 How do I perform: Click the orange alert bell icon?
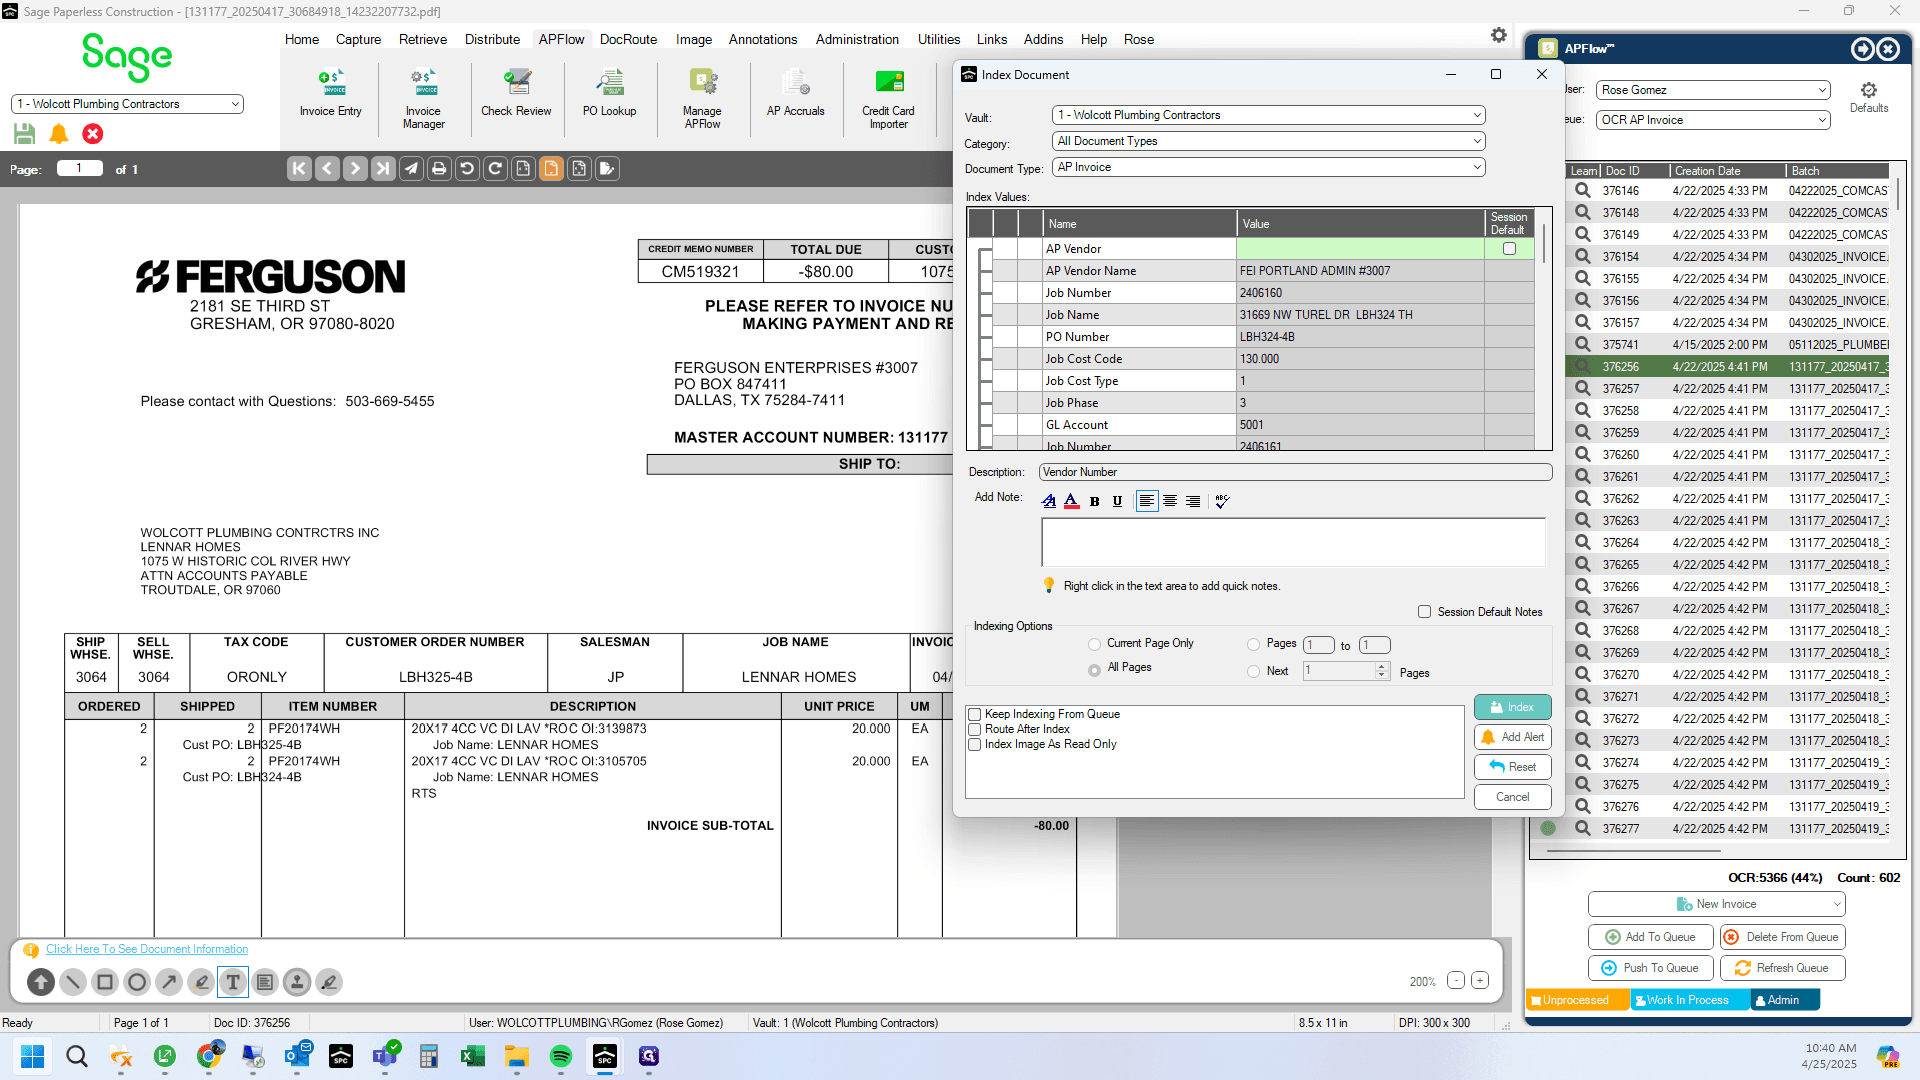tap(59, 134)
